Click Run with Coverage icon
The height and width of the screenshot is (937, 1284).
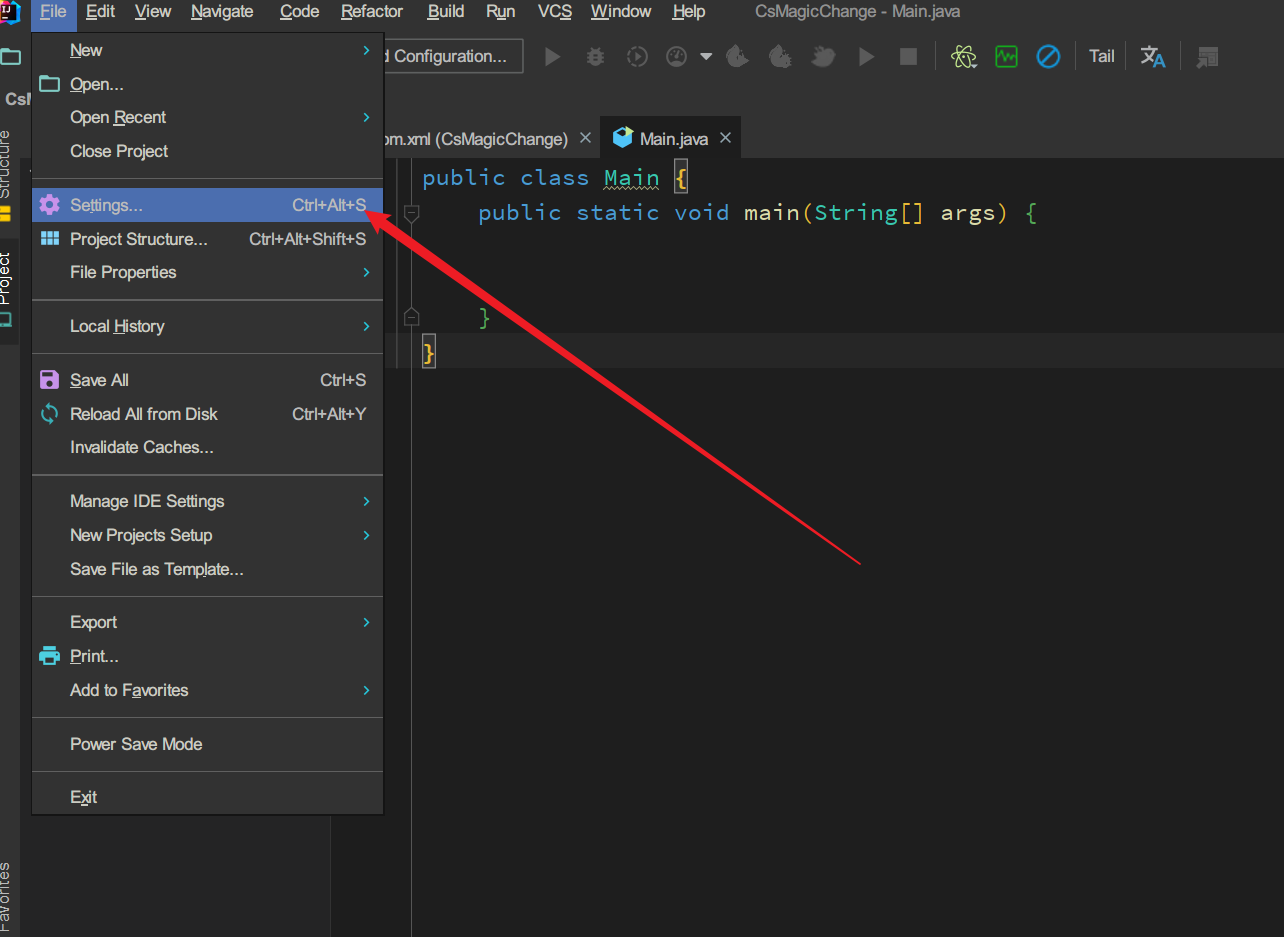point(637,57)
